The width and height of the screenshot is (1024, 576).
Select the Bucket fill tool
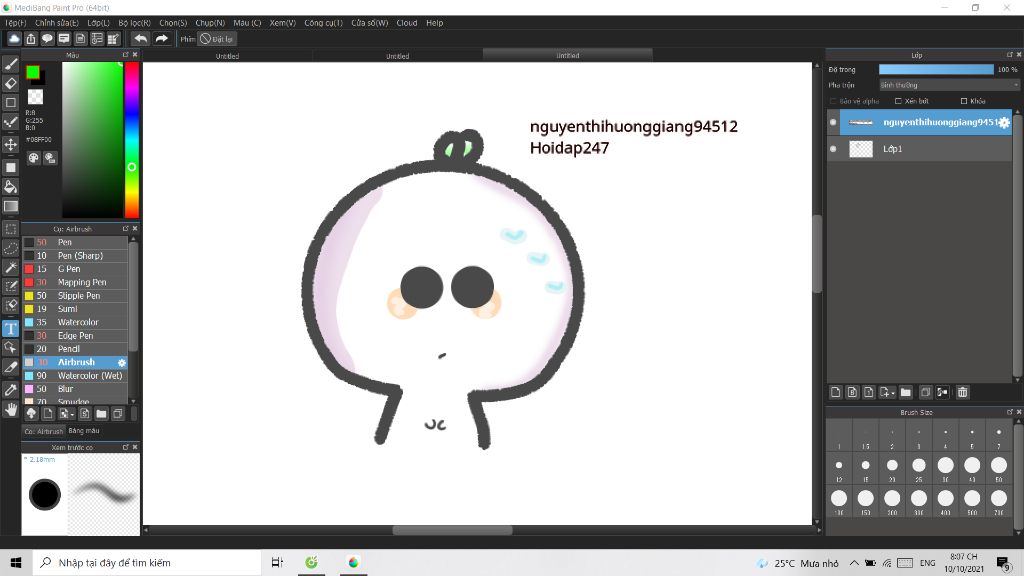point(10,187)
